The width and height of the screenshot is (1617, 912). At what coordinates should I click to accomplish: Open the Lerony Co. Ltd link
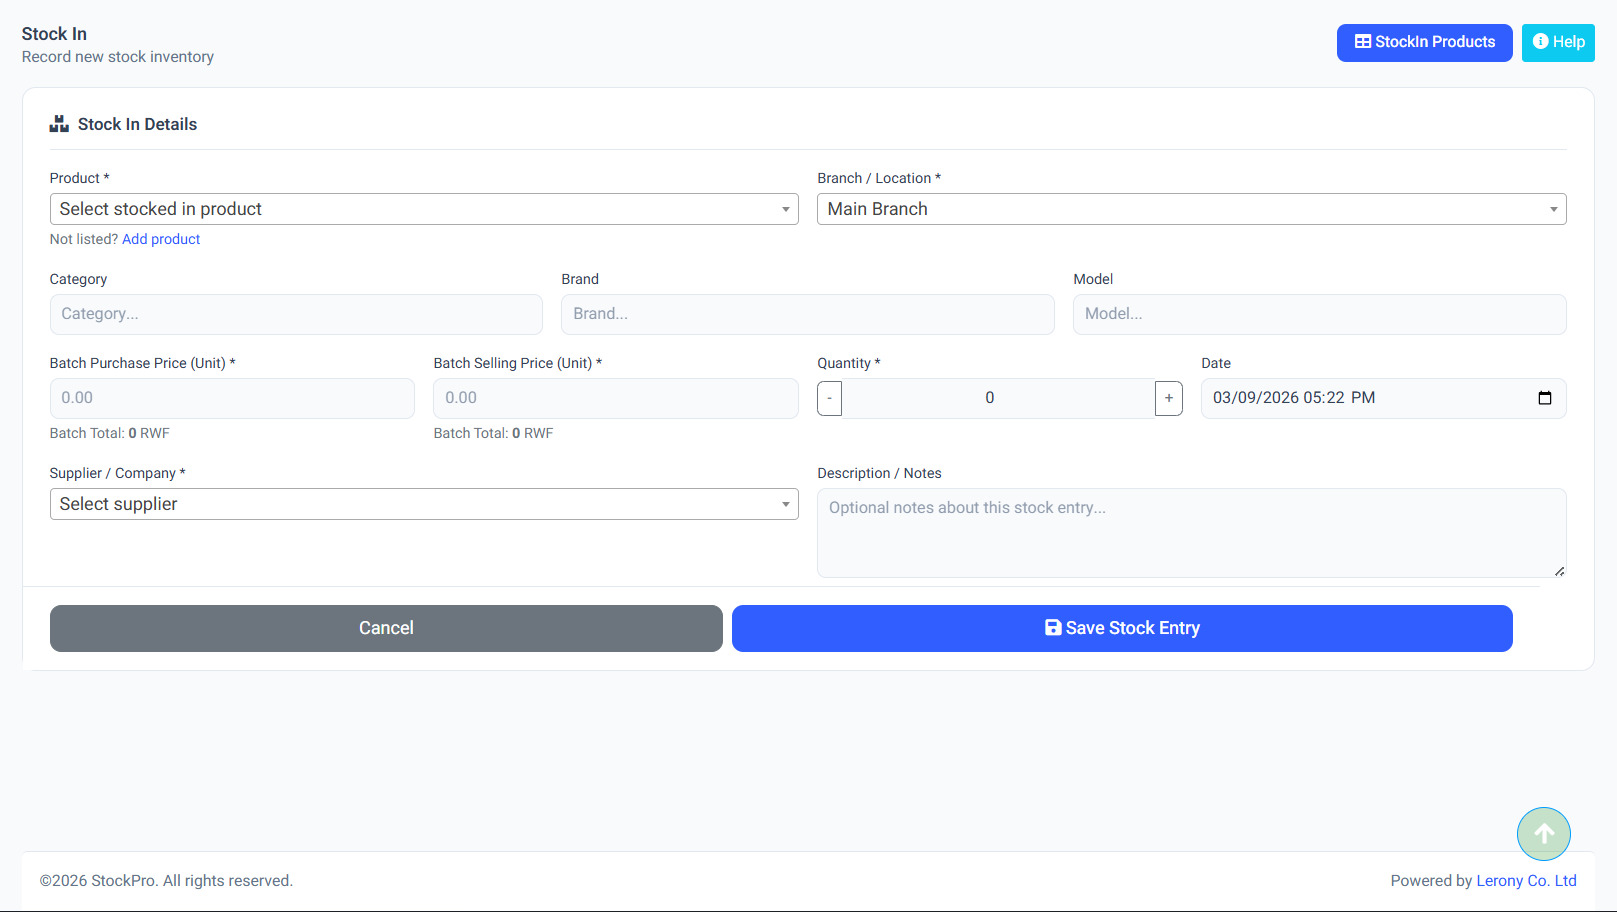click(x=1526, y=881)
